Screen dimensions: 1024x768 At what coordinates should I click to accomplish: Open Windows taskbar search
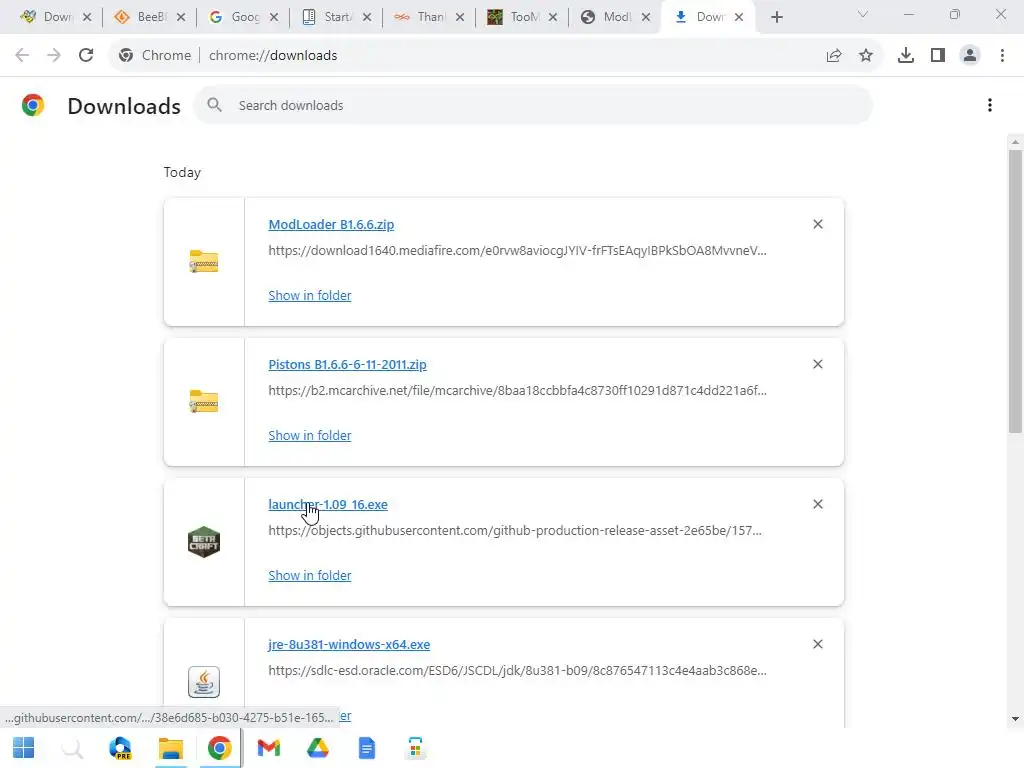click(72, 748)
